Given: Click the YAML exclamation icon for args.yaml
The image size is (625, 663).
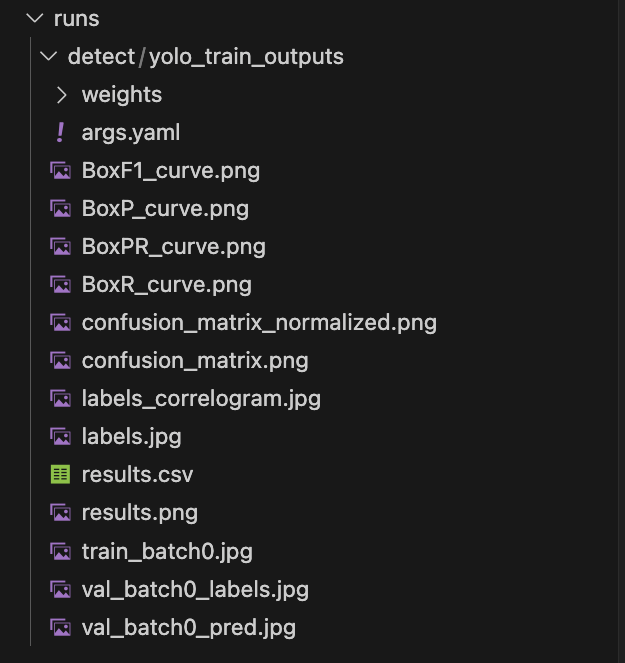Looking at the screenshot, I should [x=61, y=133].
